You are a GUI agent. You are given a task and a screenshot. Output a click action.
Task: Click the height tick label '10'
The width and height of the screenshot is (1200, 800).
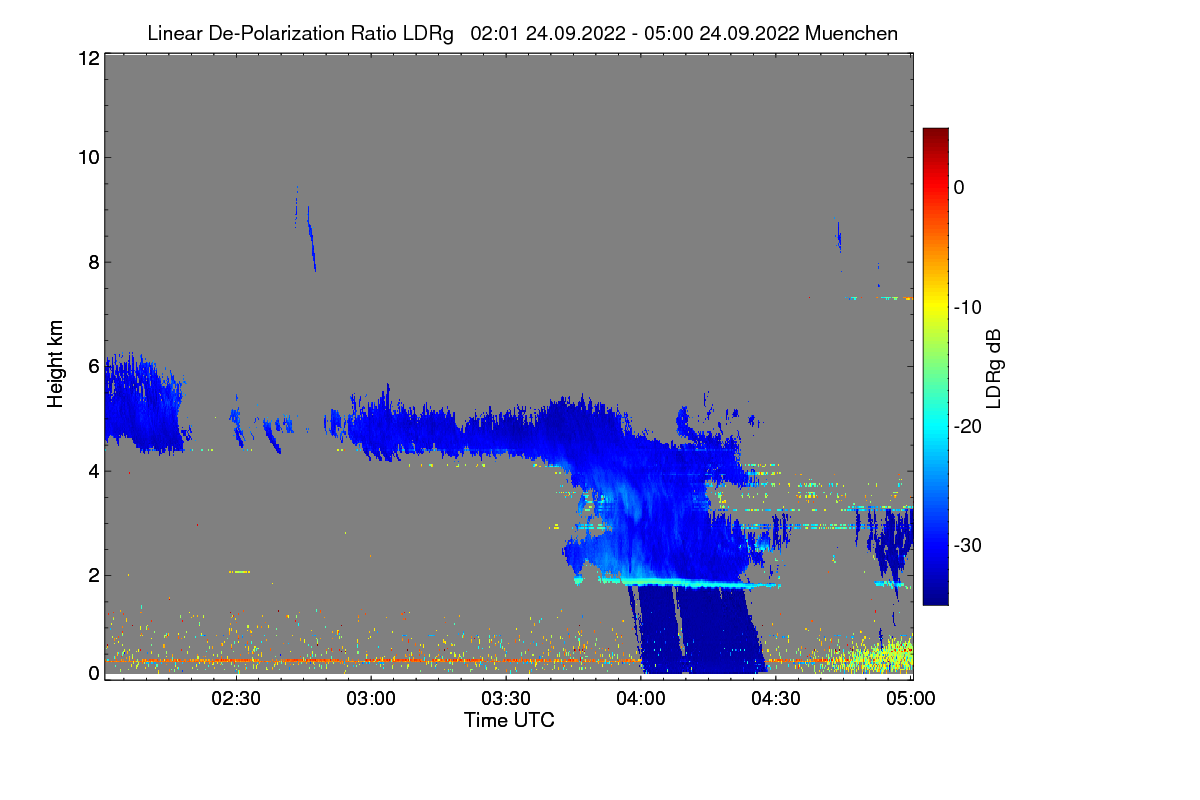coord(87,157)
